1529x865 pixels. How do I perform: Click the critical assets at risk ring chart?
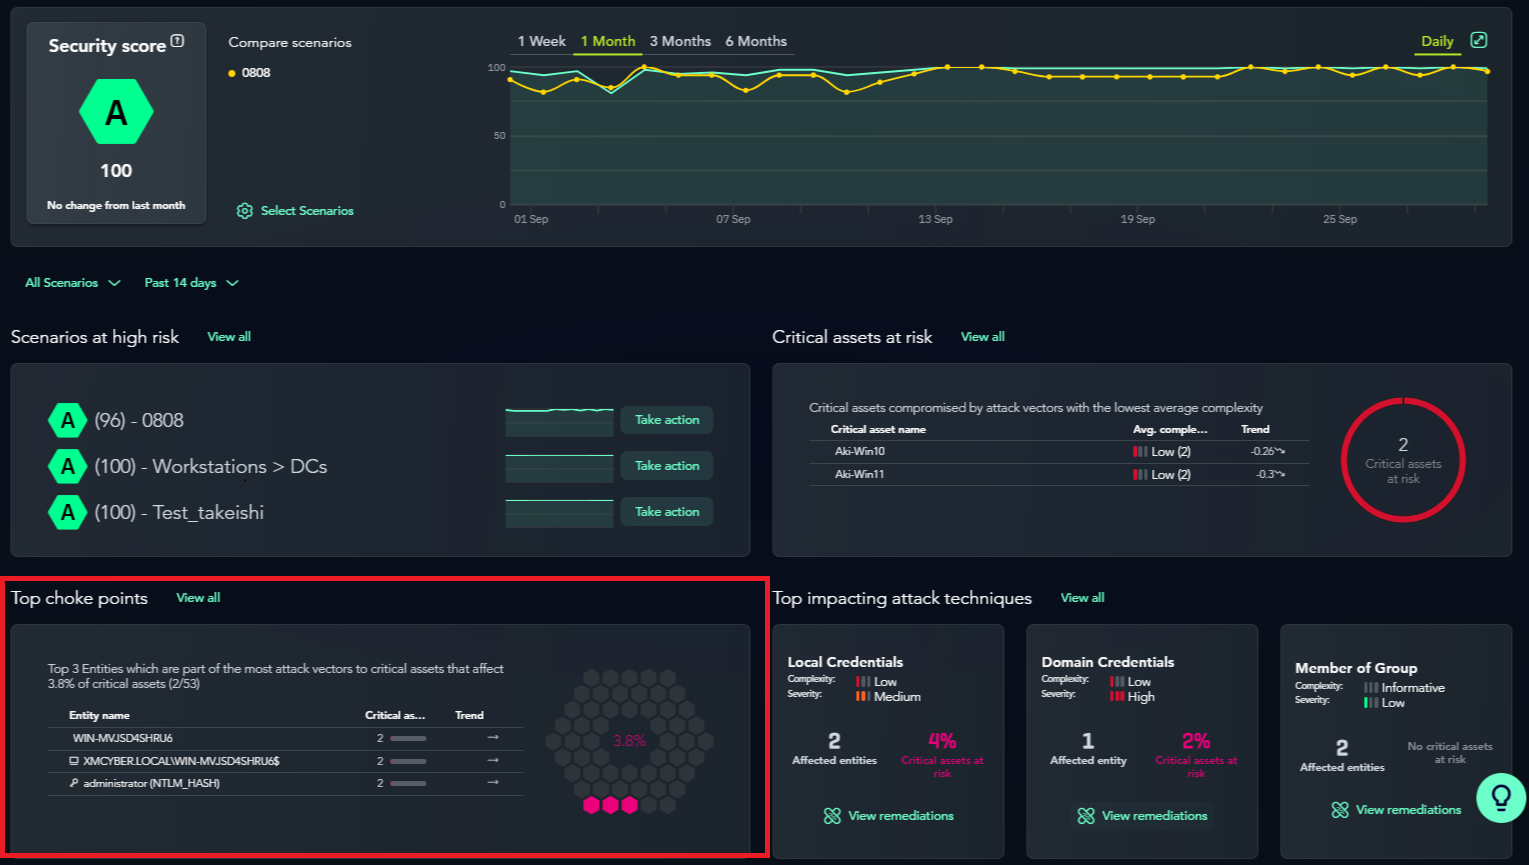click(1403, 460)
